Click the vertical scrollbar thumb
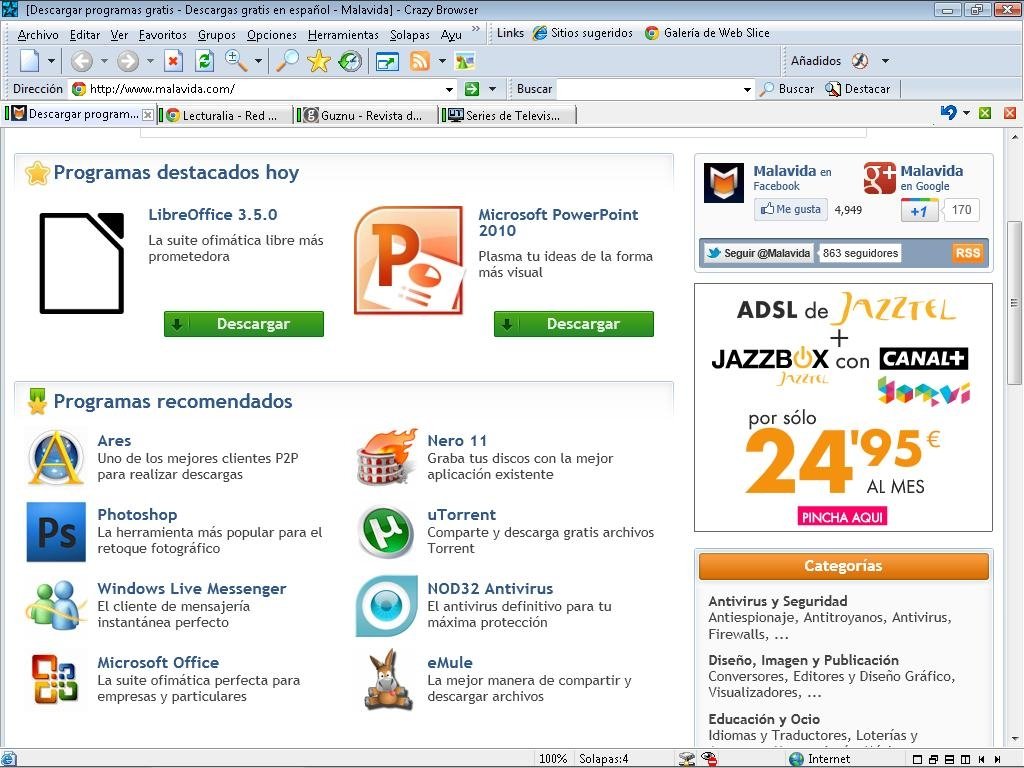The width and height of the screenshot is (1024, 768). [x=1014, y=302]
